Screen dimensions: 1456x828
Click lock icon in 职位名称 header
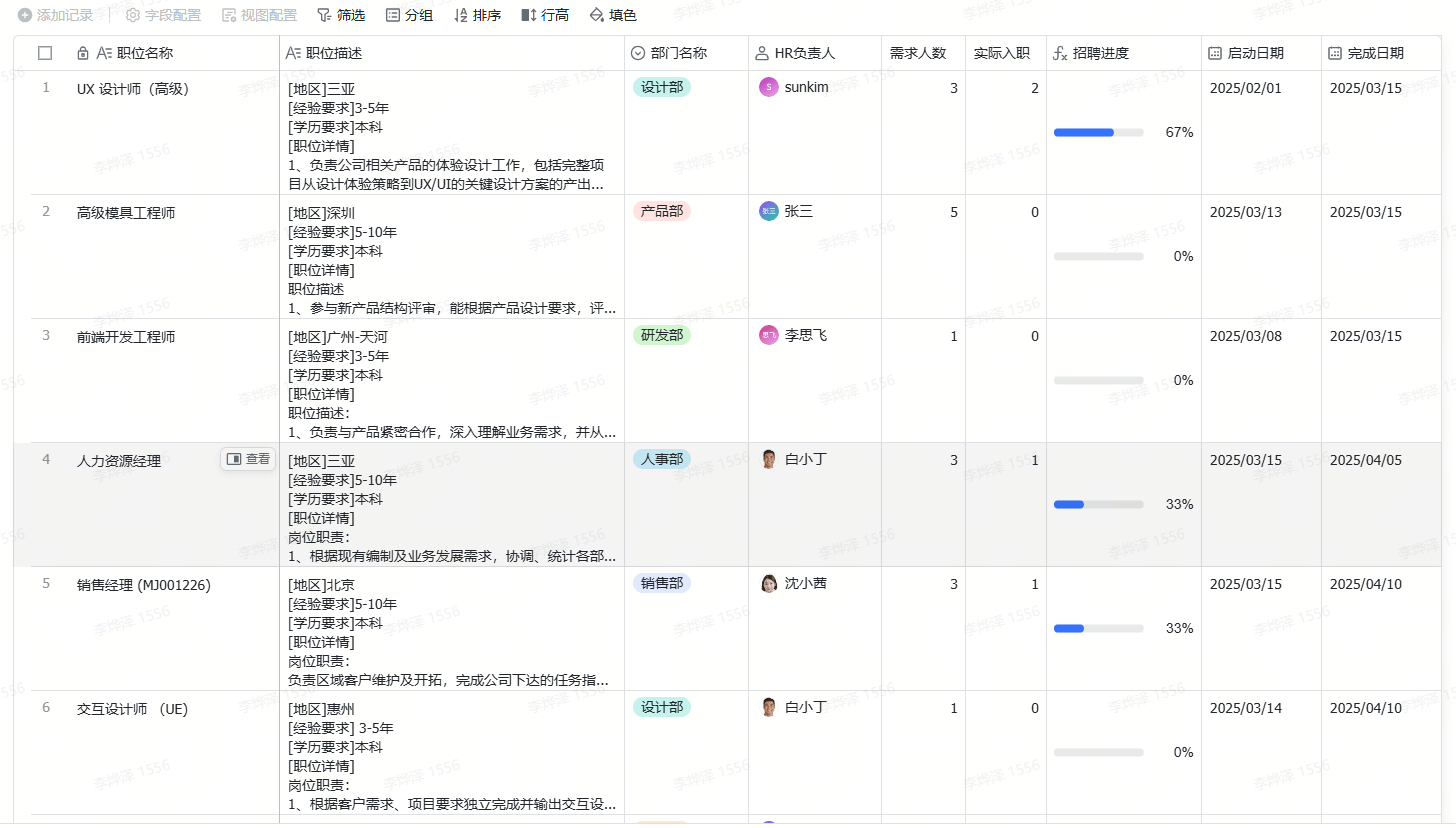click(83, 53)
